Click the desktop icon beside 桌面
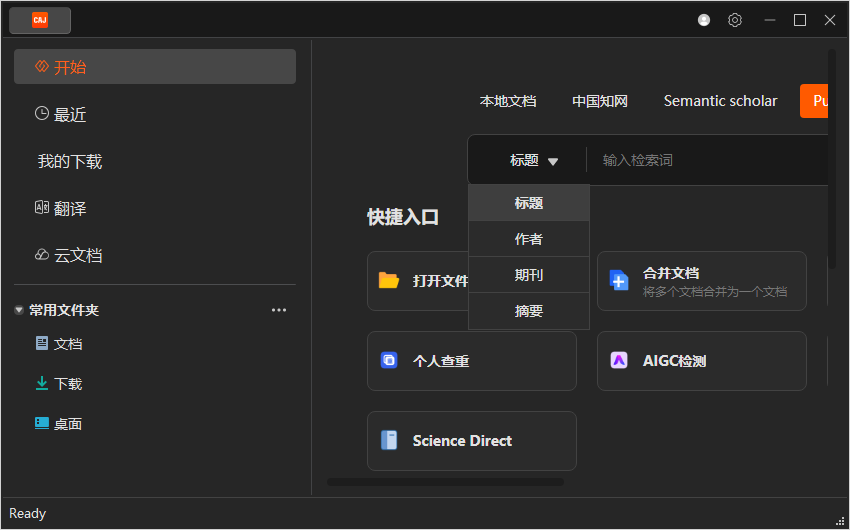The height and width of the screenshot is (530, 850). (x=42, y=423)
